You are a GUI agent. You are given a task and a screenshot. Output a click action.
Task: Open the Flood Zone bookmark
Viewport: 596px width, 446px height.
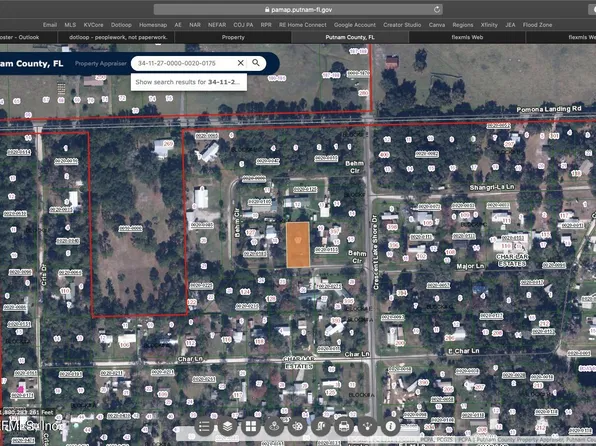tap(537, 25)
